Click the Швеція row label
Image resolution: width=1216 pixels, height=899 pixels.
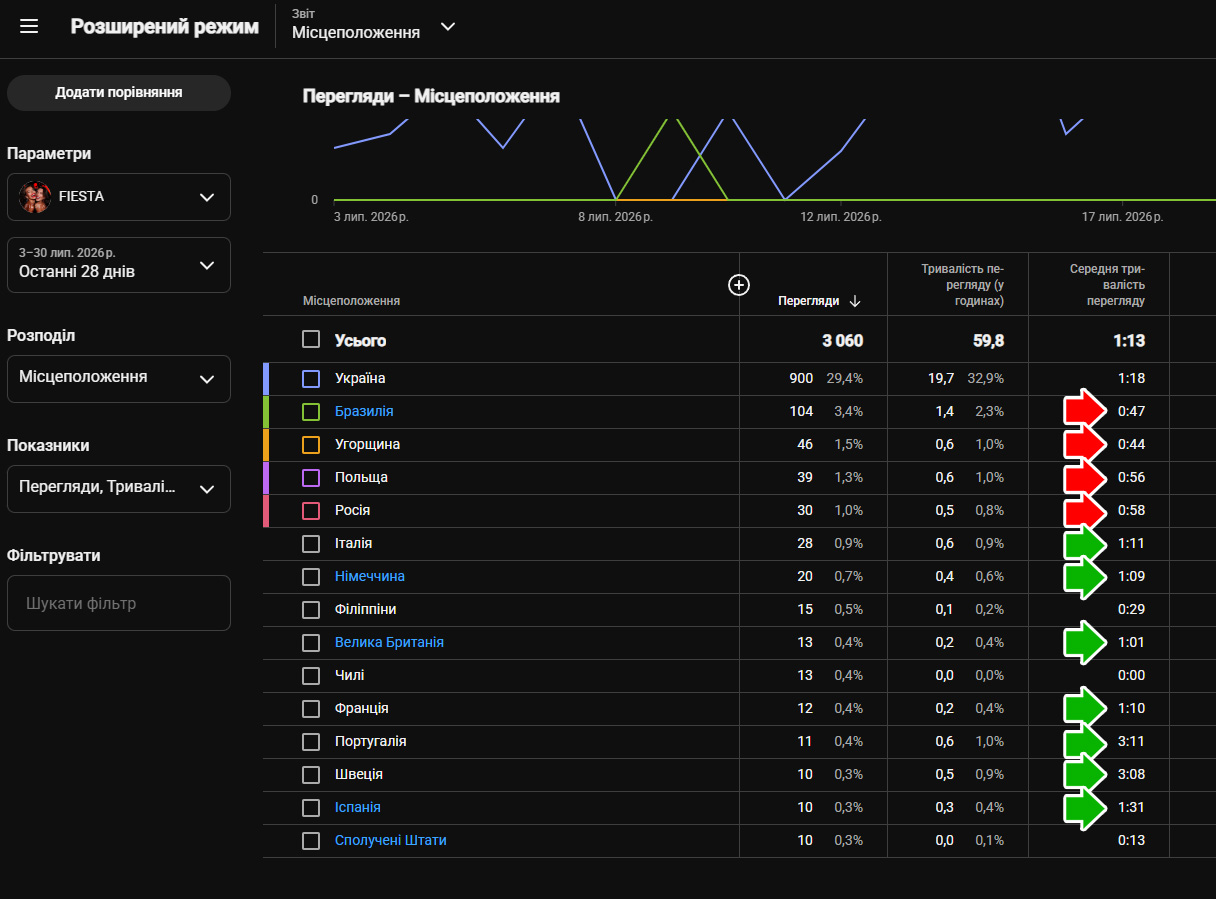click(x=359, y=774)
